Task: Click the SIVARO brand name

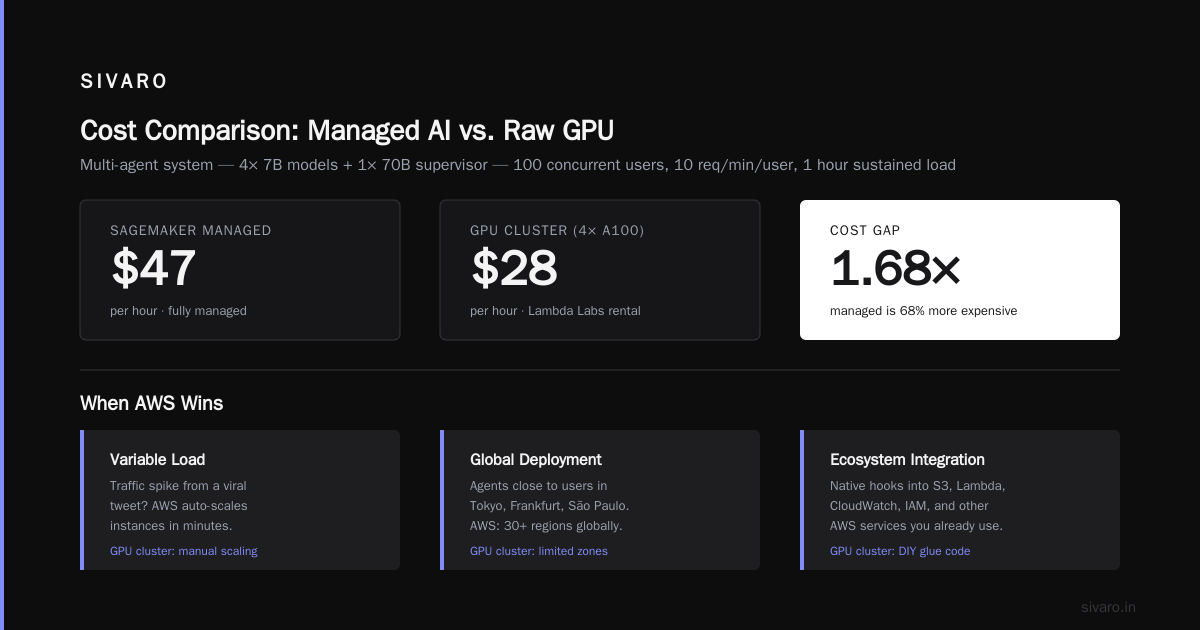Action: (x=124, y=82)
